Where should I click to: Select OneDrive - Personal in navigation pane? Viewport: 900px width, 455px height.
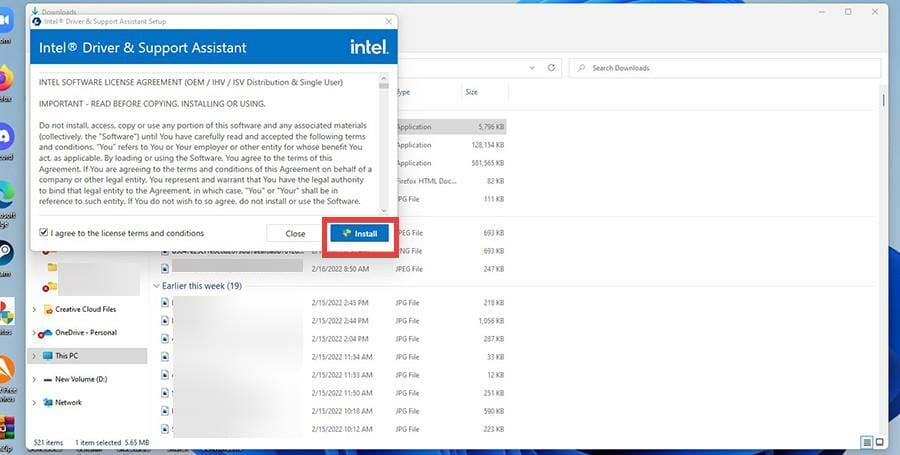(86, 333)
